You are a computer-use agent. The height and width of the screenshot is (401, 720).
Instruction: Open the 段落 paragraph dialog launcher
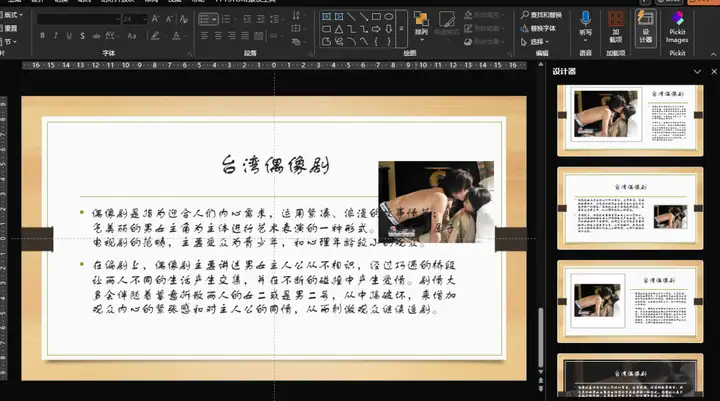(x=310, y=54)
